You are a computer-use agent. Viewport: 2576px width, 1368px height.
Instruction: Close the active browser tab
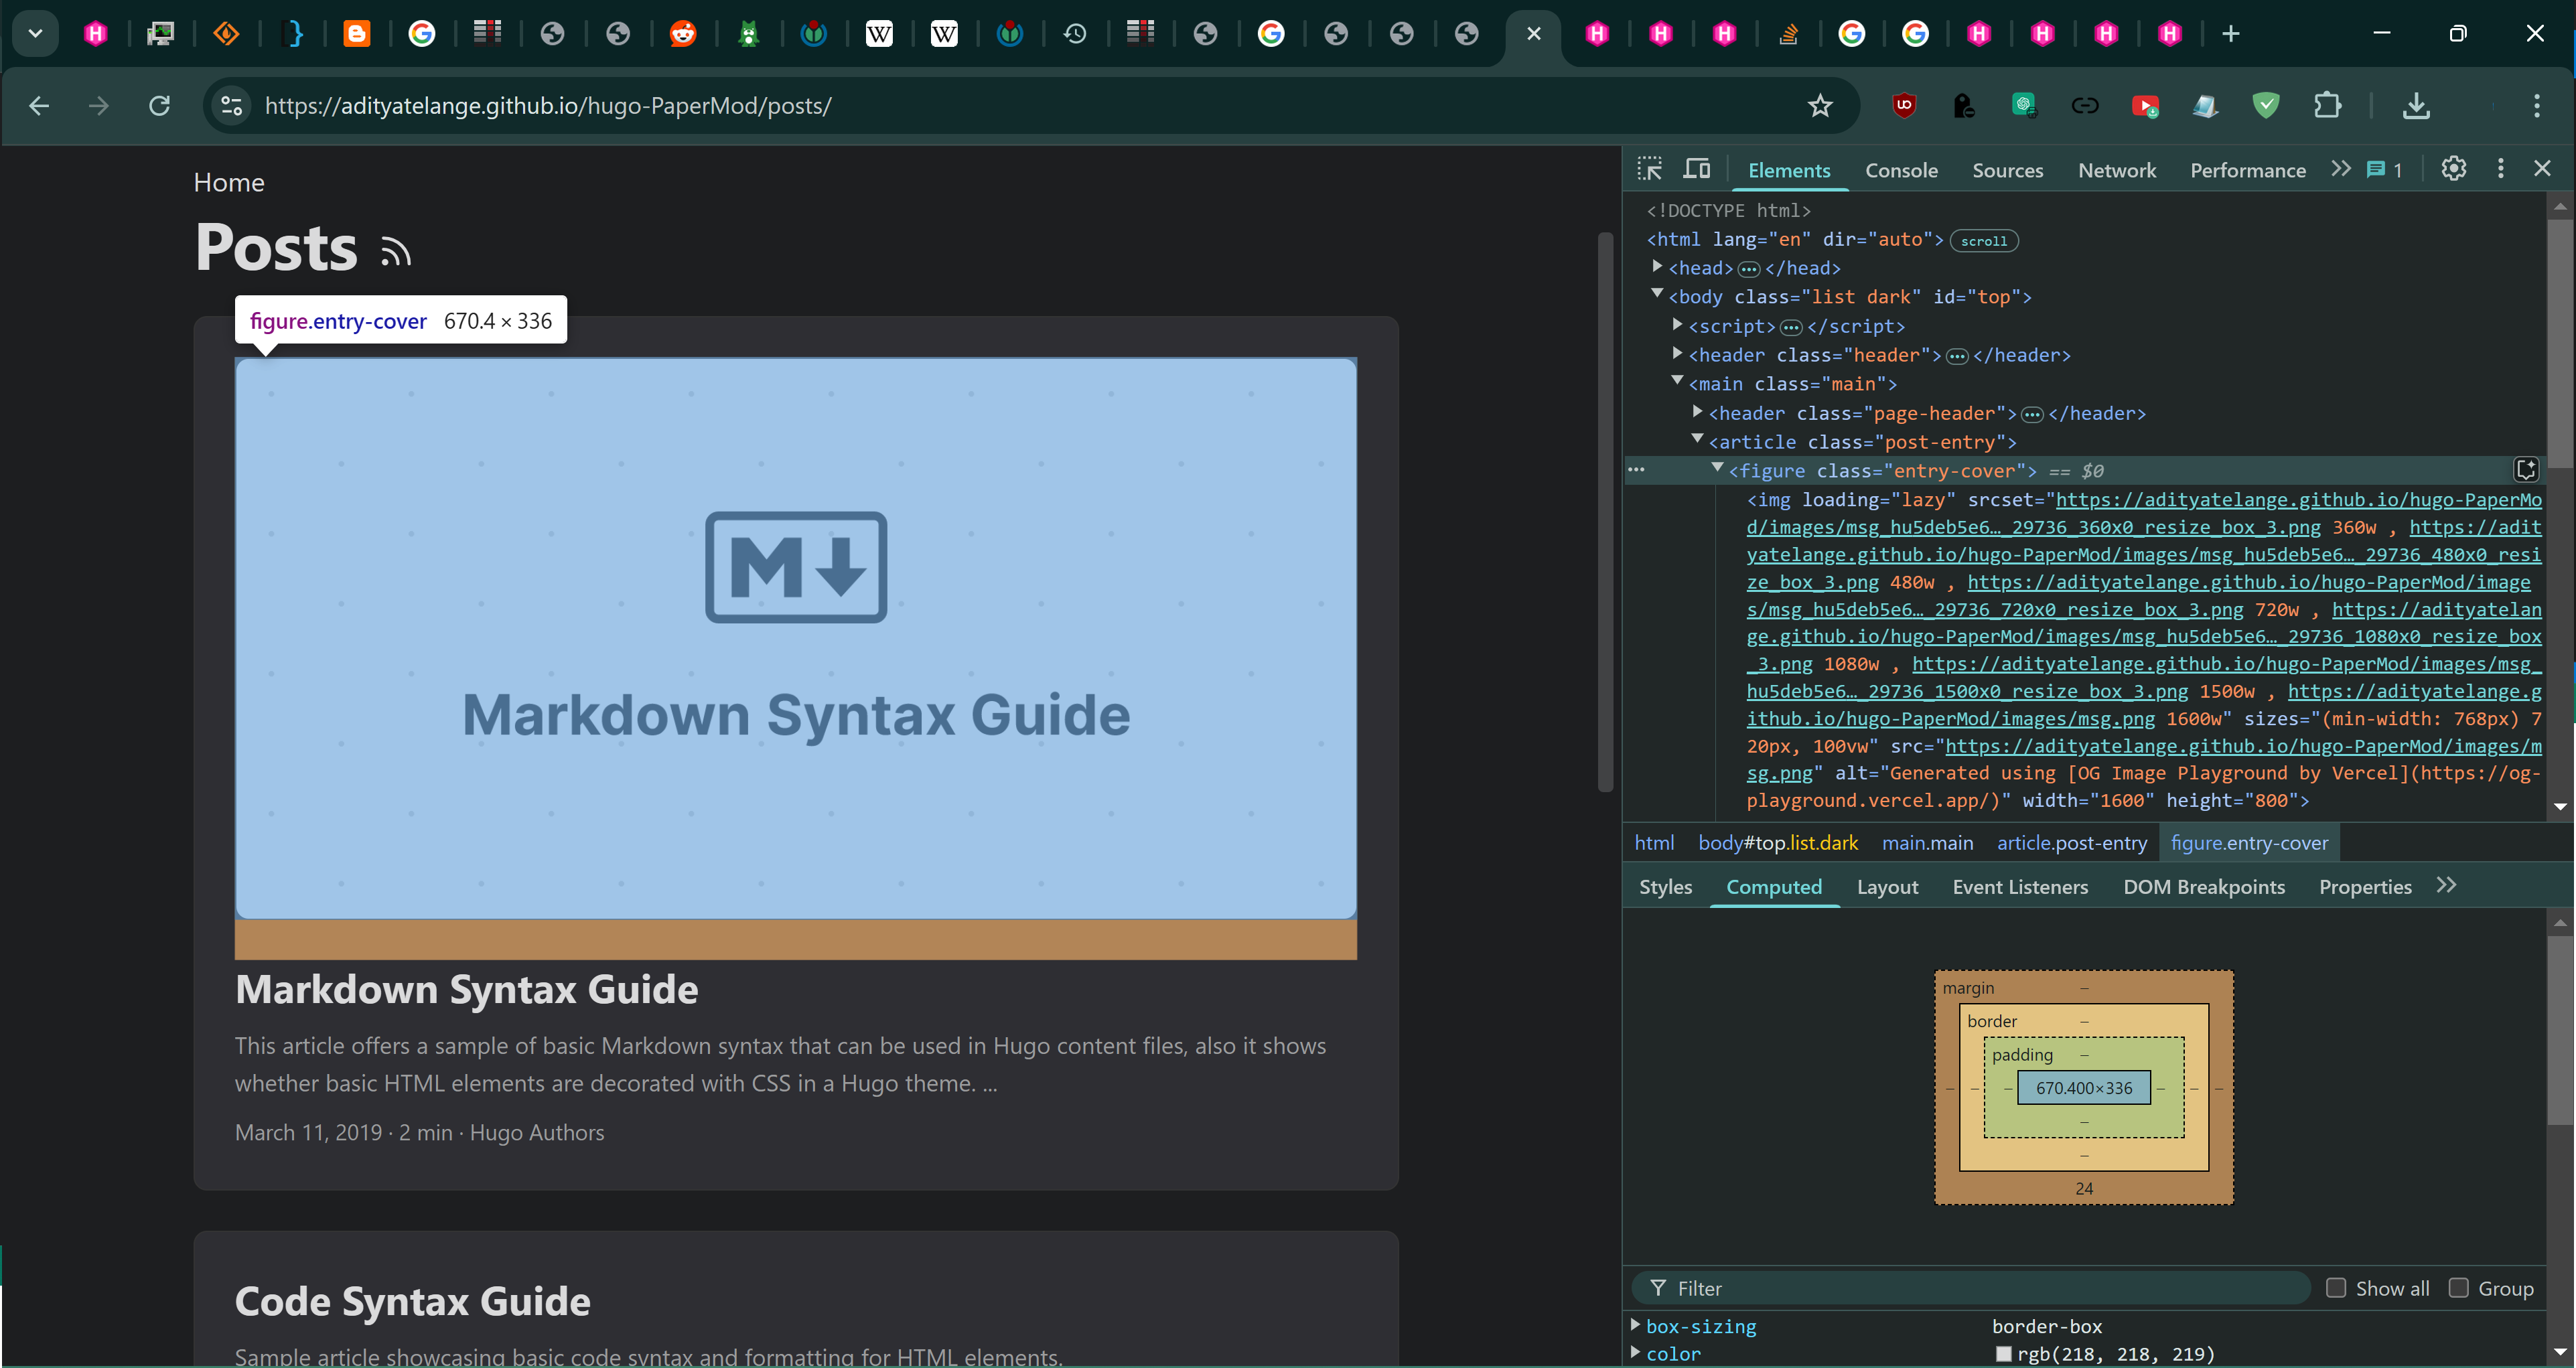(1534, 34)
